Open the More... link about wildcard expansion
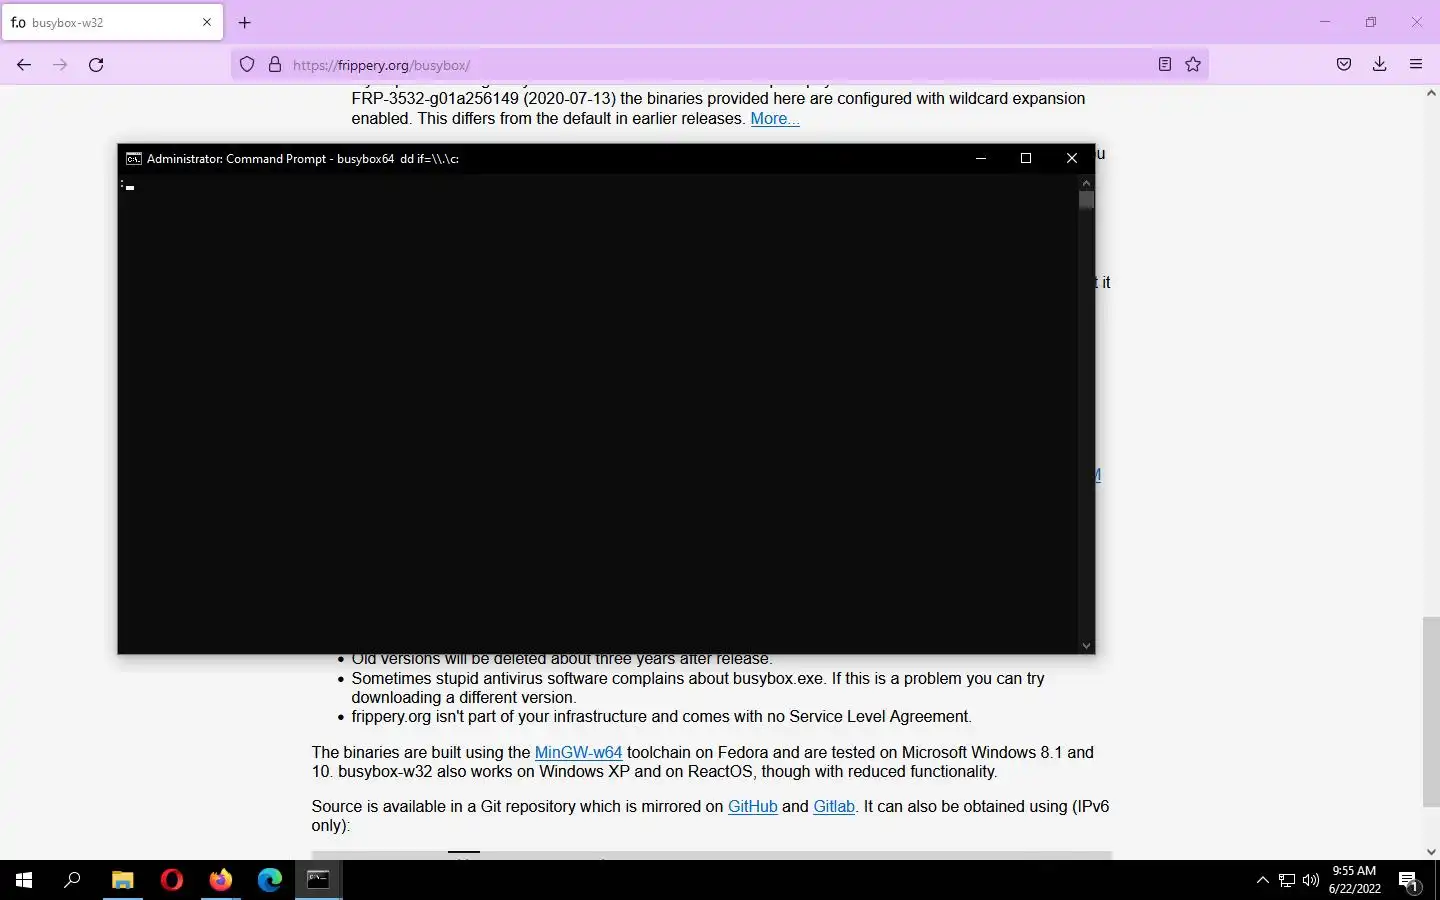The width and height of the screenshot is (1440, 900). (x=775, y=118)
